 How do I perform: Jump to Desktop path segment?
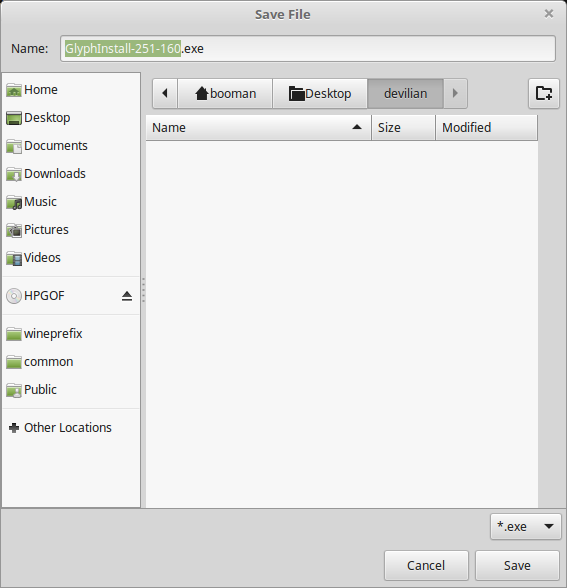pos(320,93)
